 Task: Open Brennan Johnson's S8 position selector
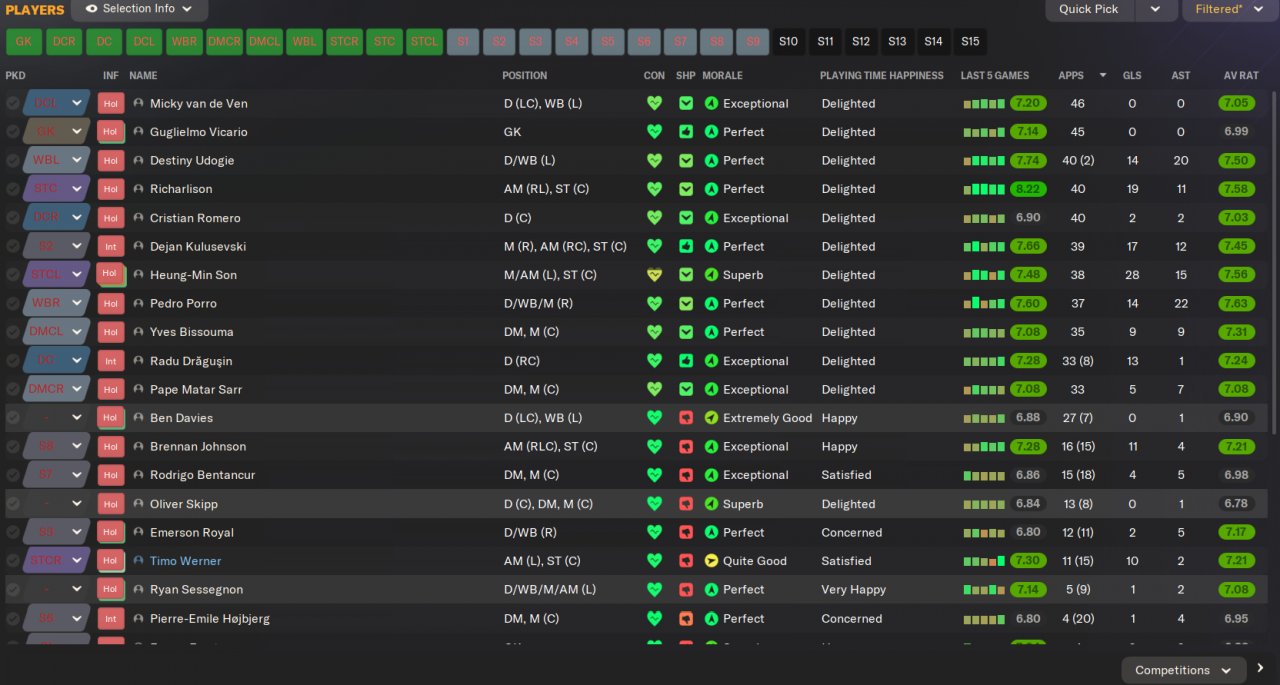pos(56,447)
